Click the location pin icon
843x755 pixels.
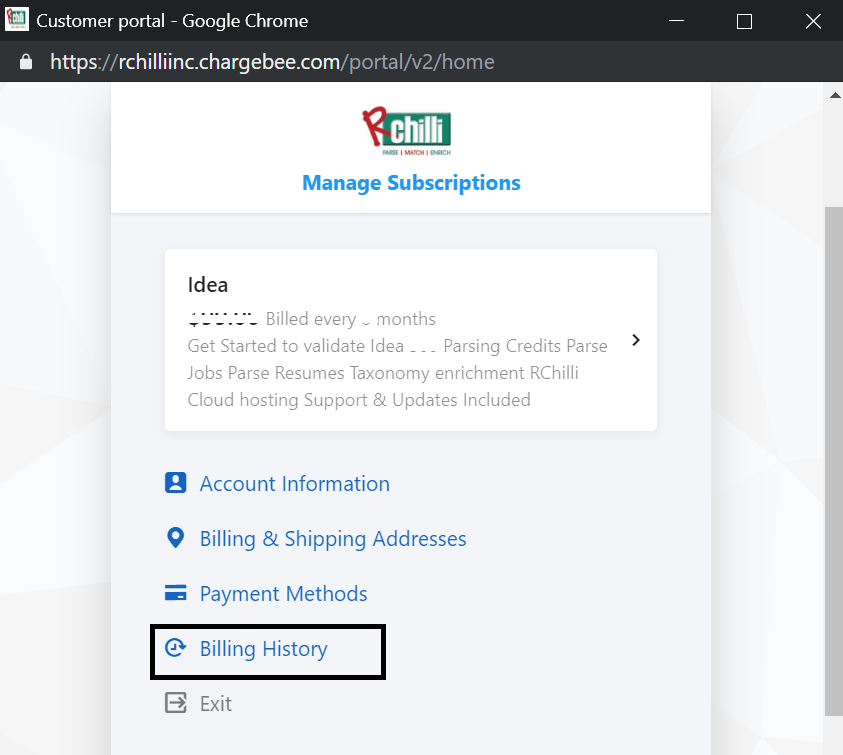175,538
